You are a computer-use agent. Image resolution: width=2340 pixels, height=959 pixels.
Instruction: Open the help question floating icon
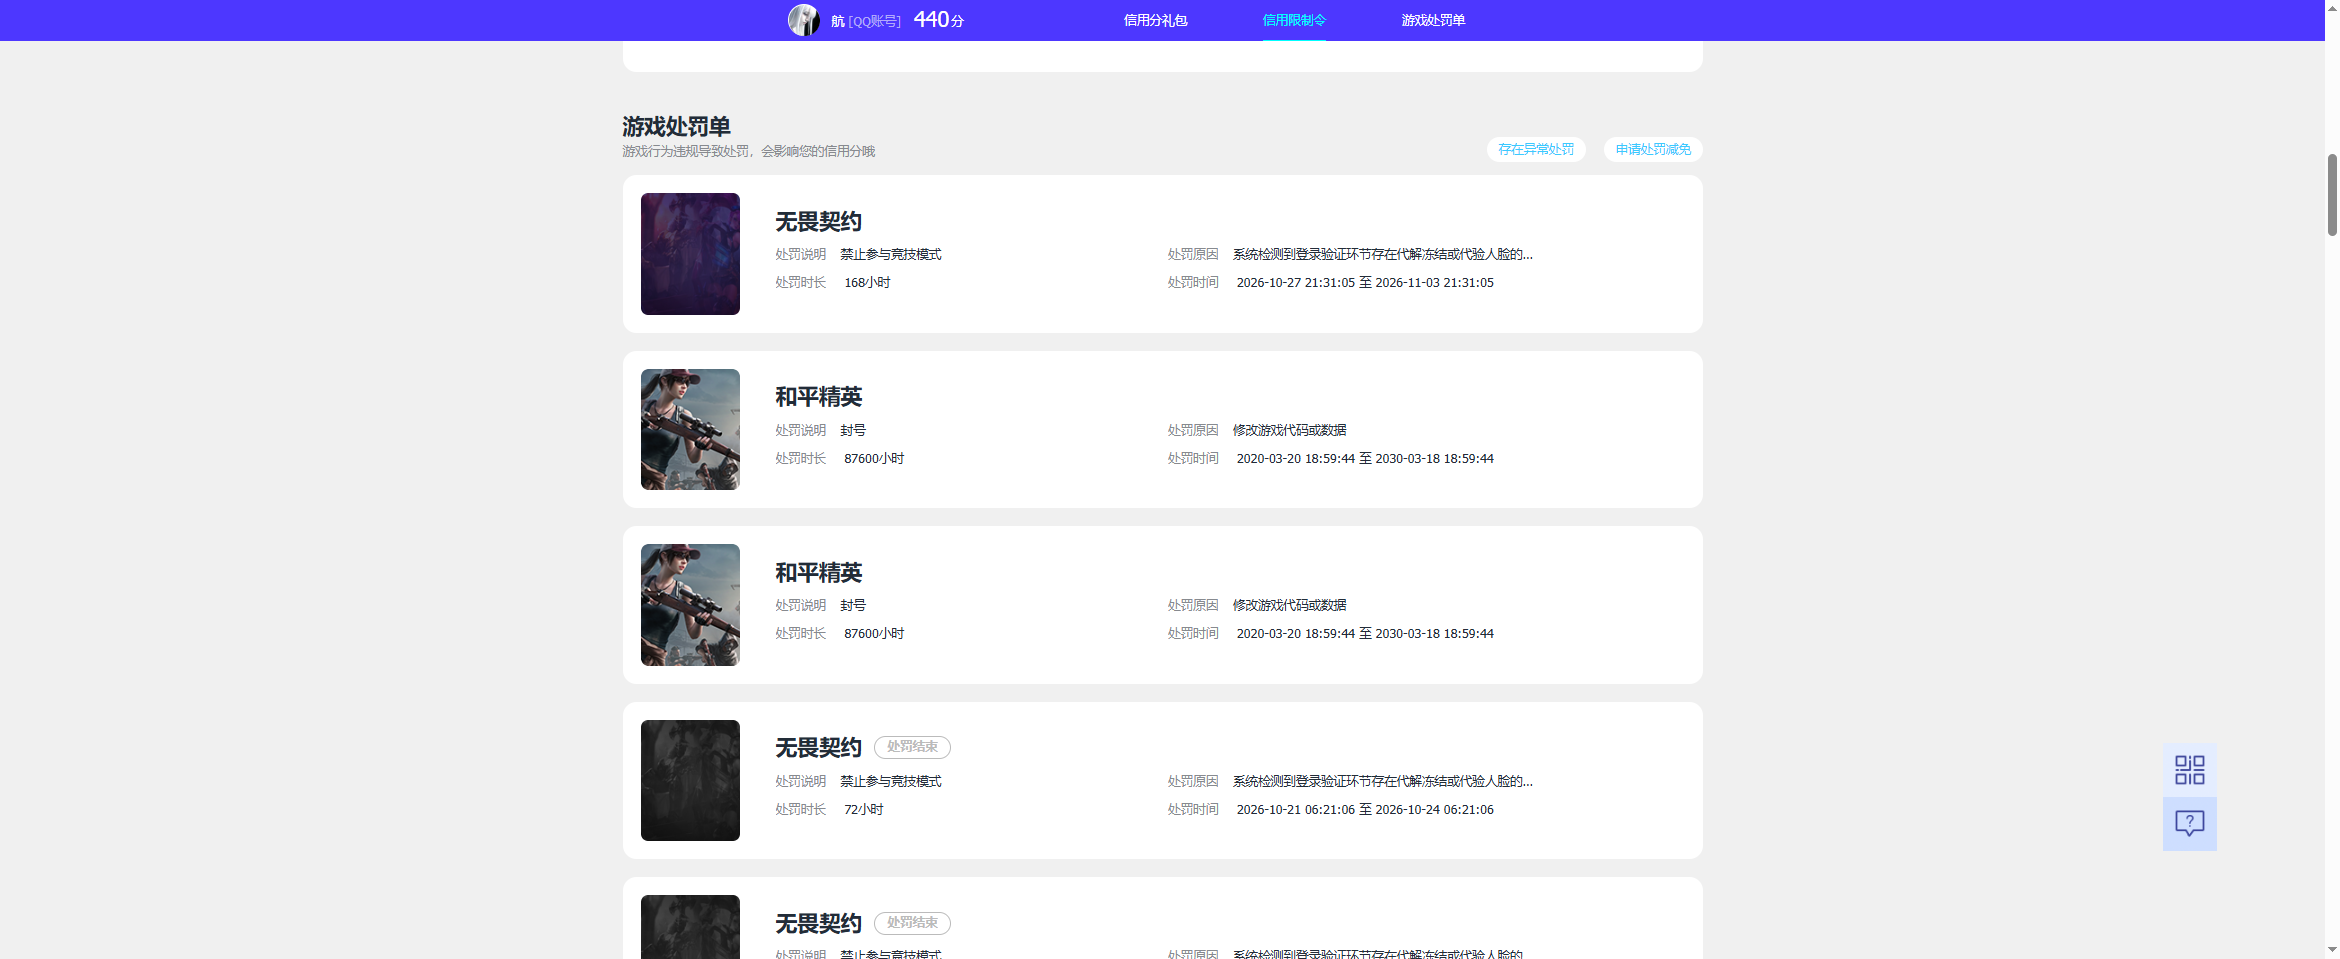2189,824
